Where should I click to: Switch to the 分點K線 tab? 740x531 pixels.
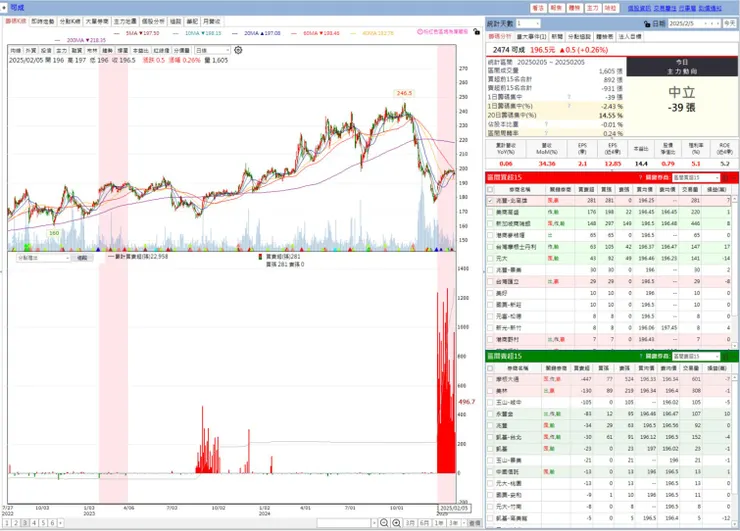tap(70, 21)
